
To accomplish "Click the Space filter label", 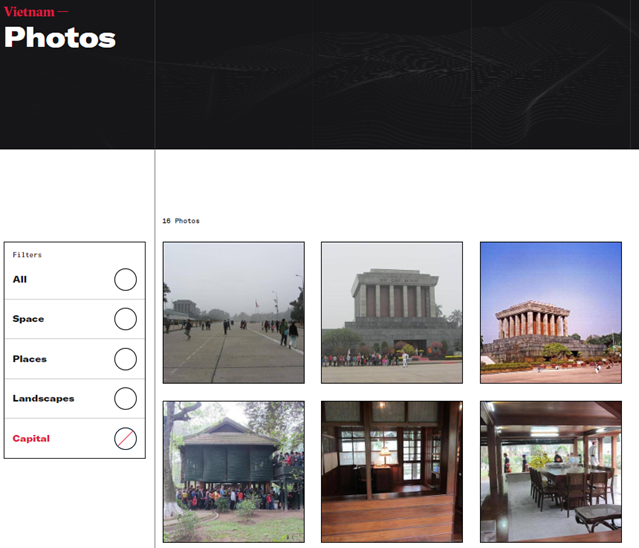I will pyautogui.click(x=28, y=319).
